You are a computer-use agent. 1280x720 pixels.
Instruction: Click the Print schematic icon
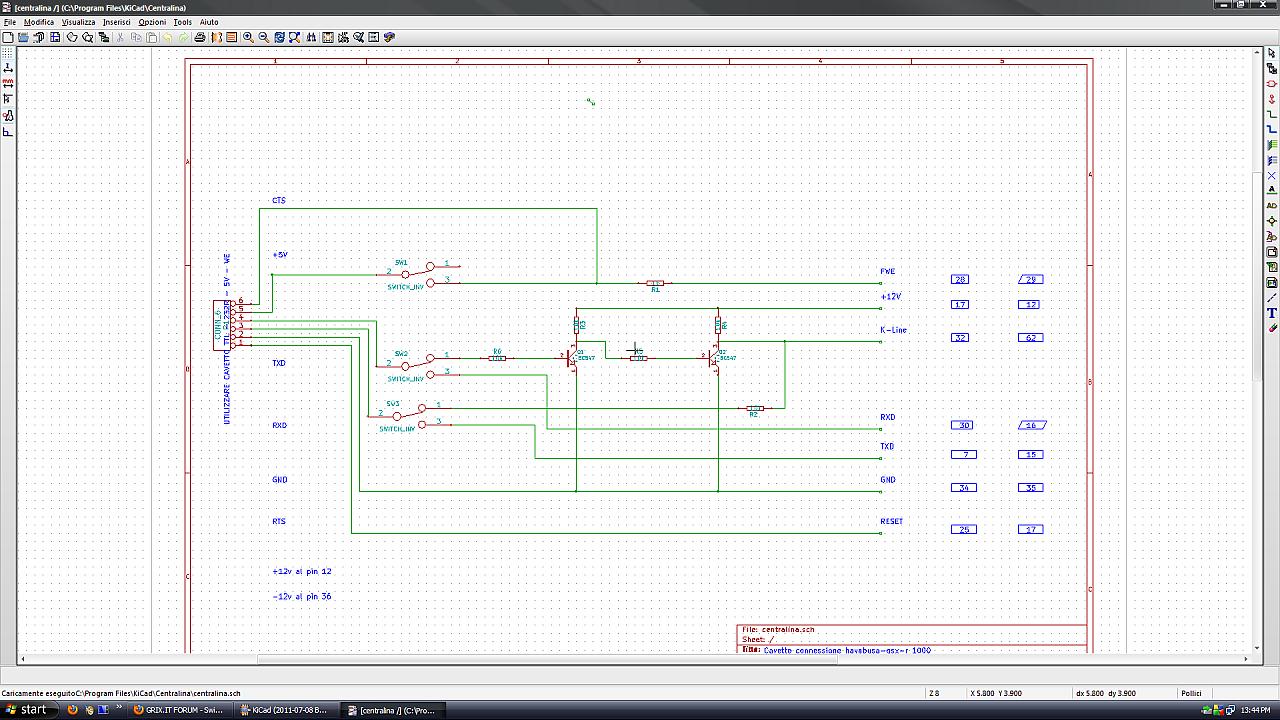click(x=200, y=37)
